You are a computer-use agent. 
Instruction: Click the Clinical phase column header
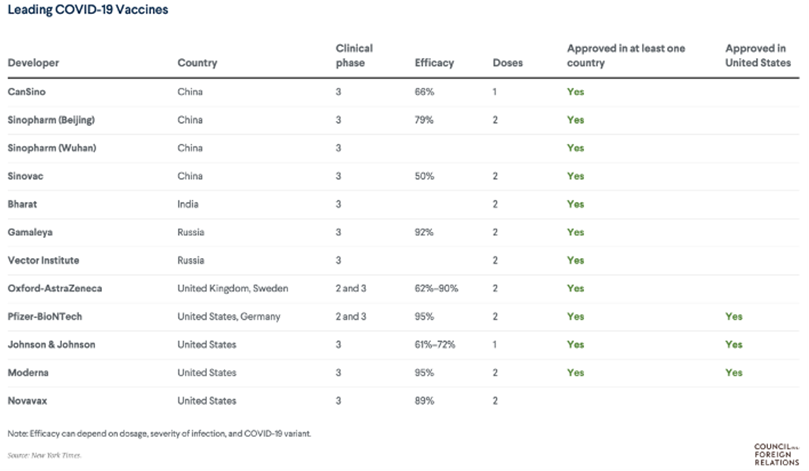click(354, 56)
